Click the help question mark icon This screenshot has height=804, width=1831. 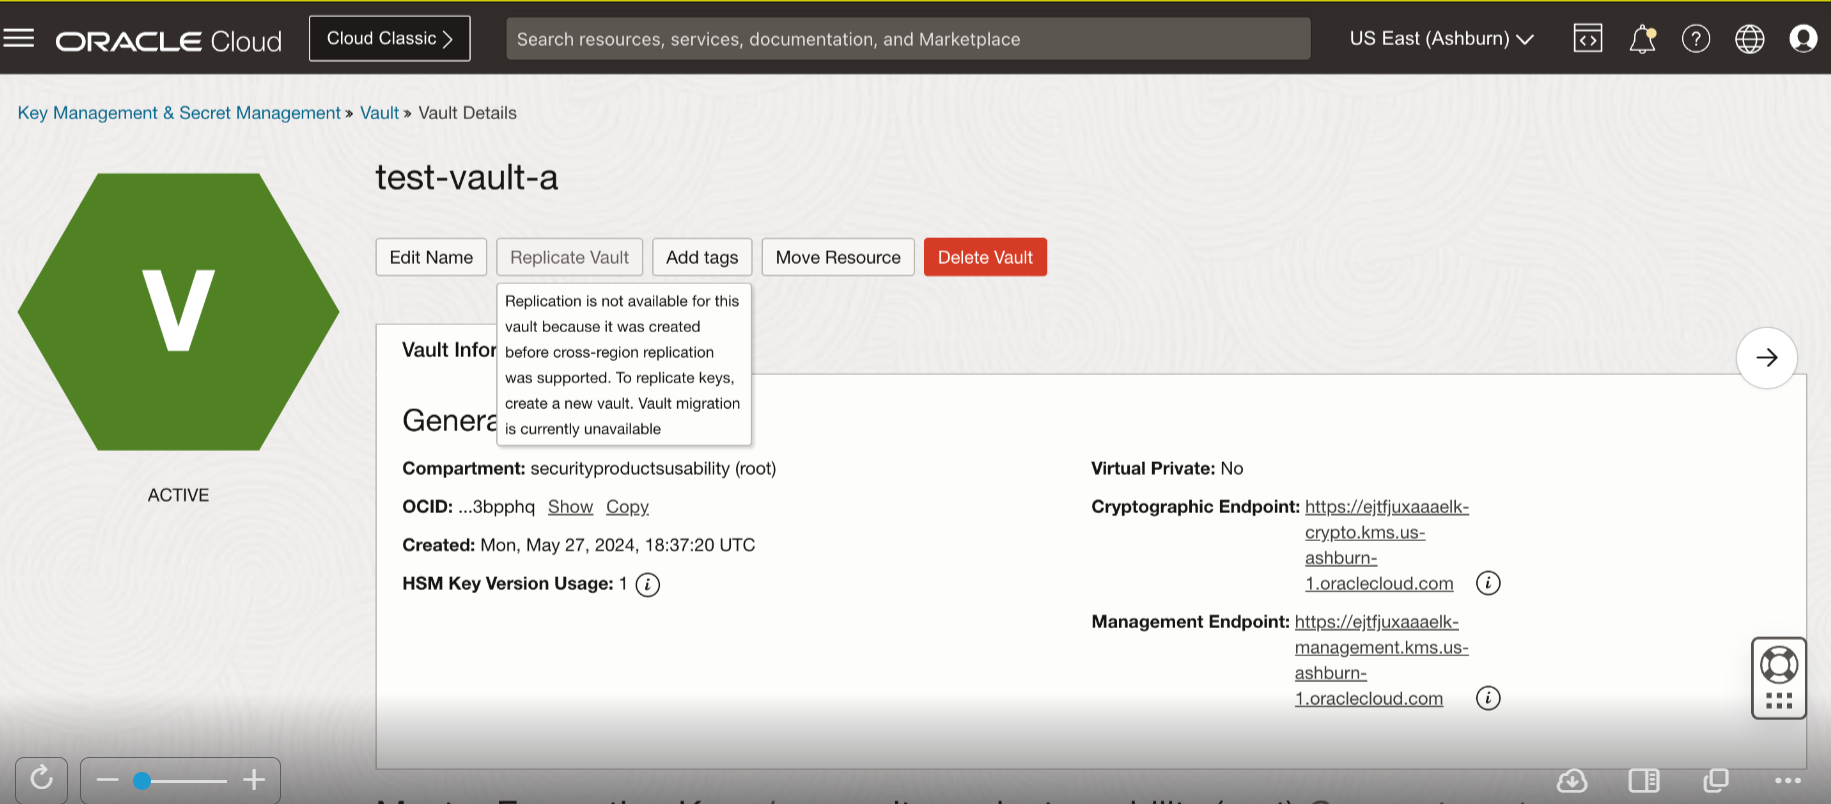(1695, 39)
